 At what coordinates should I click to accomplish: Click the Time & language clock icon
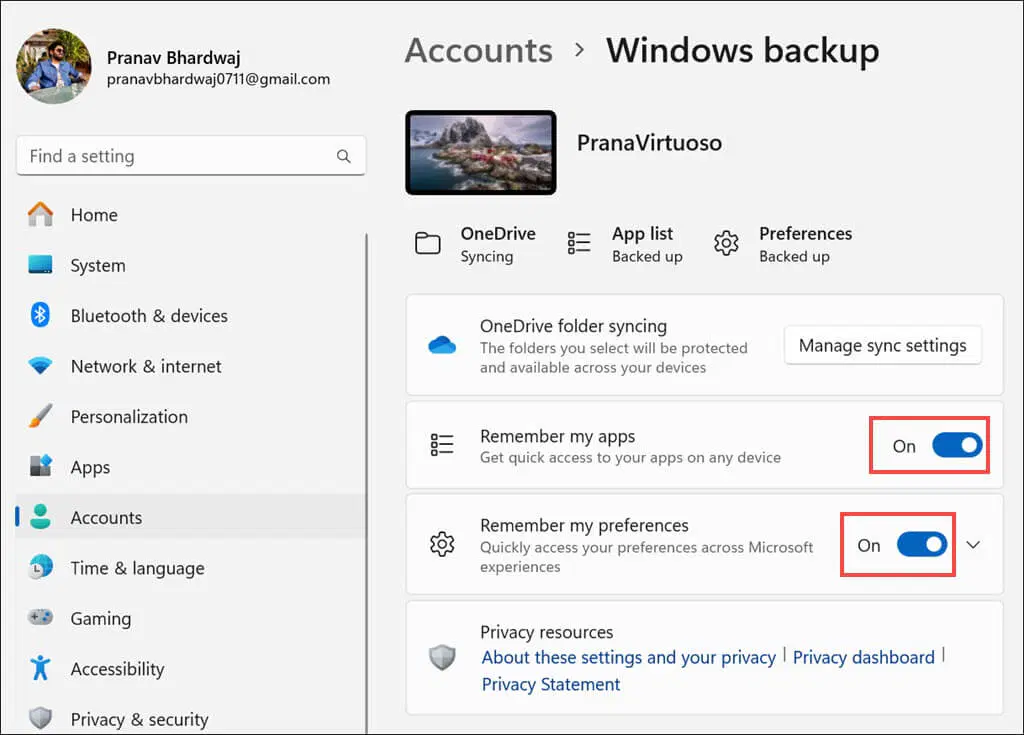pyautogui.click(x=40, y=568)
